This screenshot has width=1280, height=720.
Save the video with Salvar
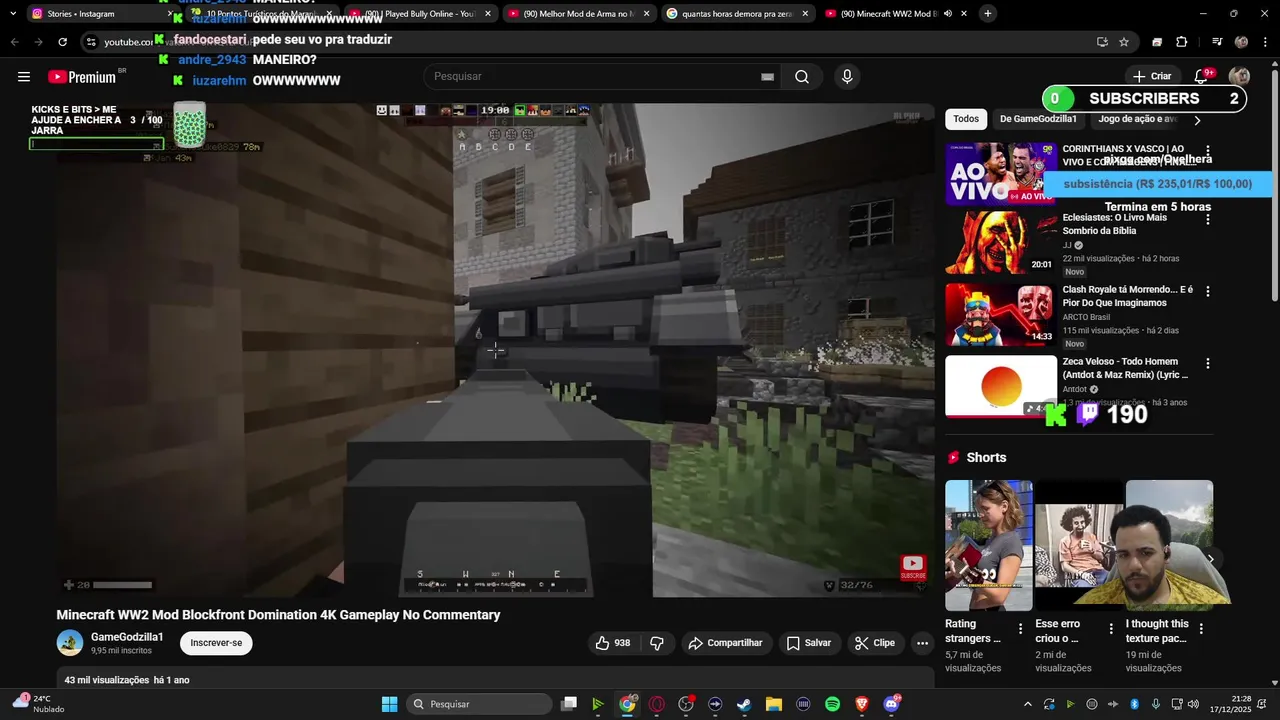coord(808,643)
